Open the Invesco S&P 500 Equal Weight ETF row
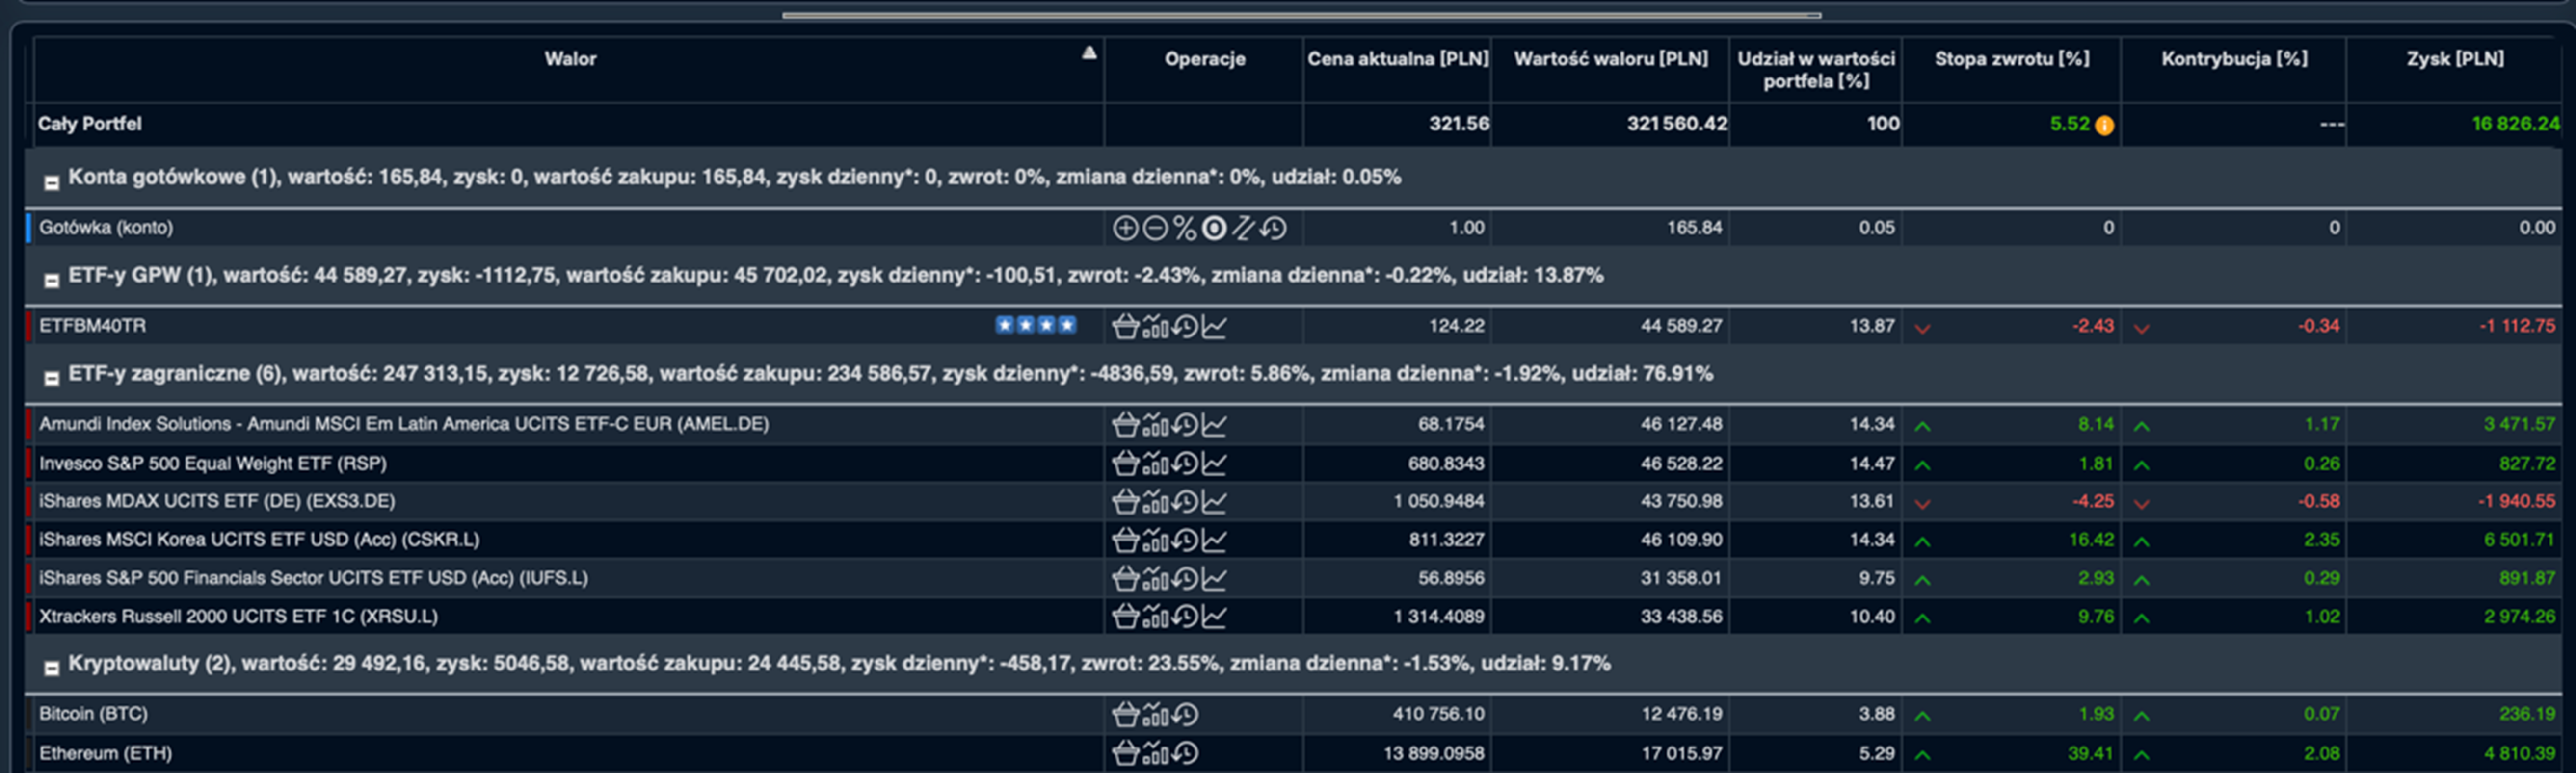 tap(213, 463)
